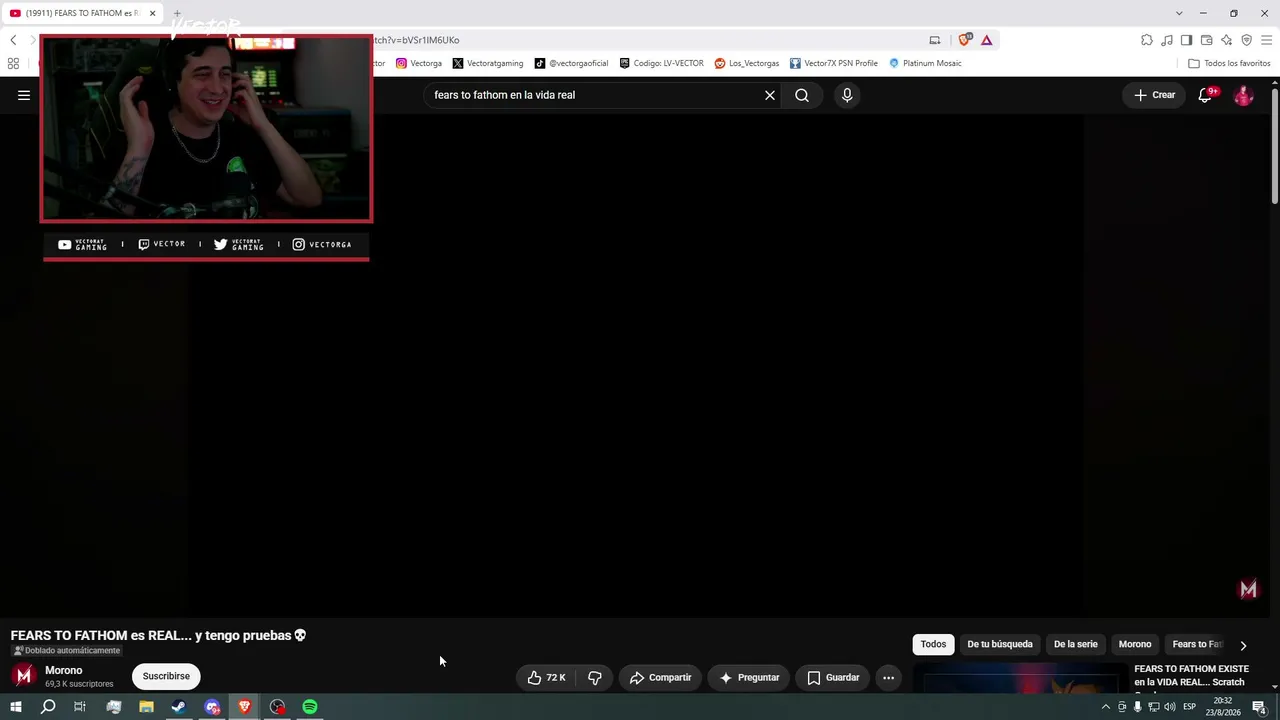This screenshot has height=720, width=1280.
Task: Open the YouTube guide hamburger menu
Action: point(24,95)
